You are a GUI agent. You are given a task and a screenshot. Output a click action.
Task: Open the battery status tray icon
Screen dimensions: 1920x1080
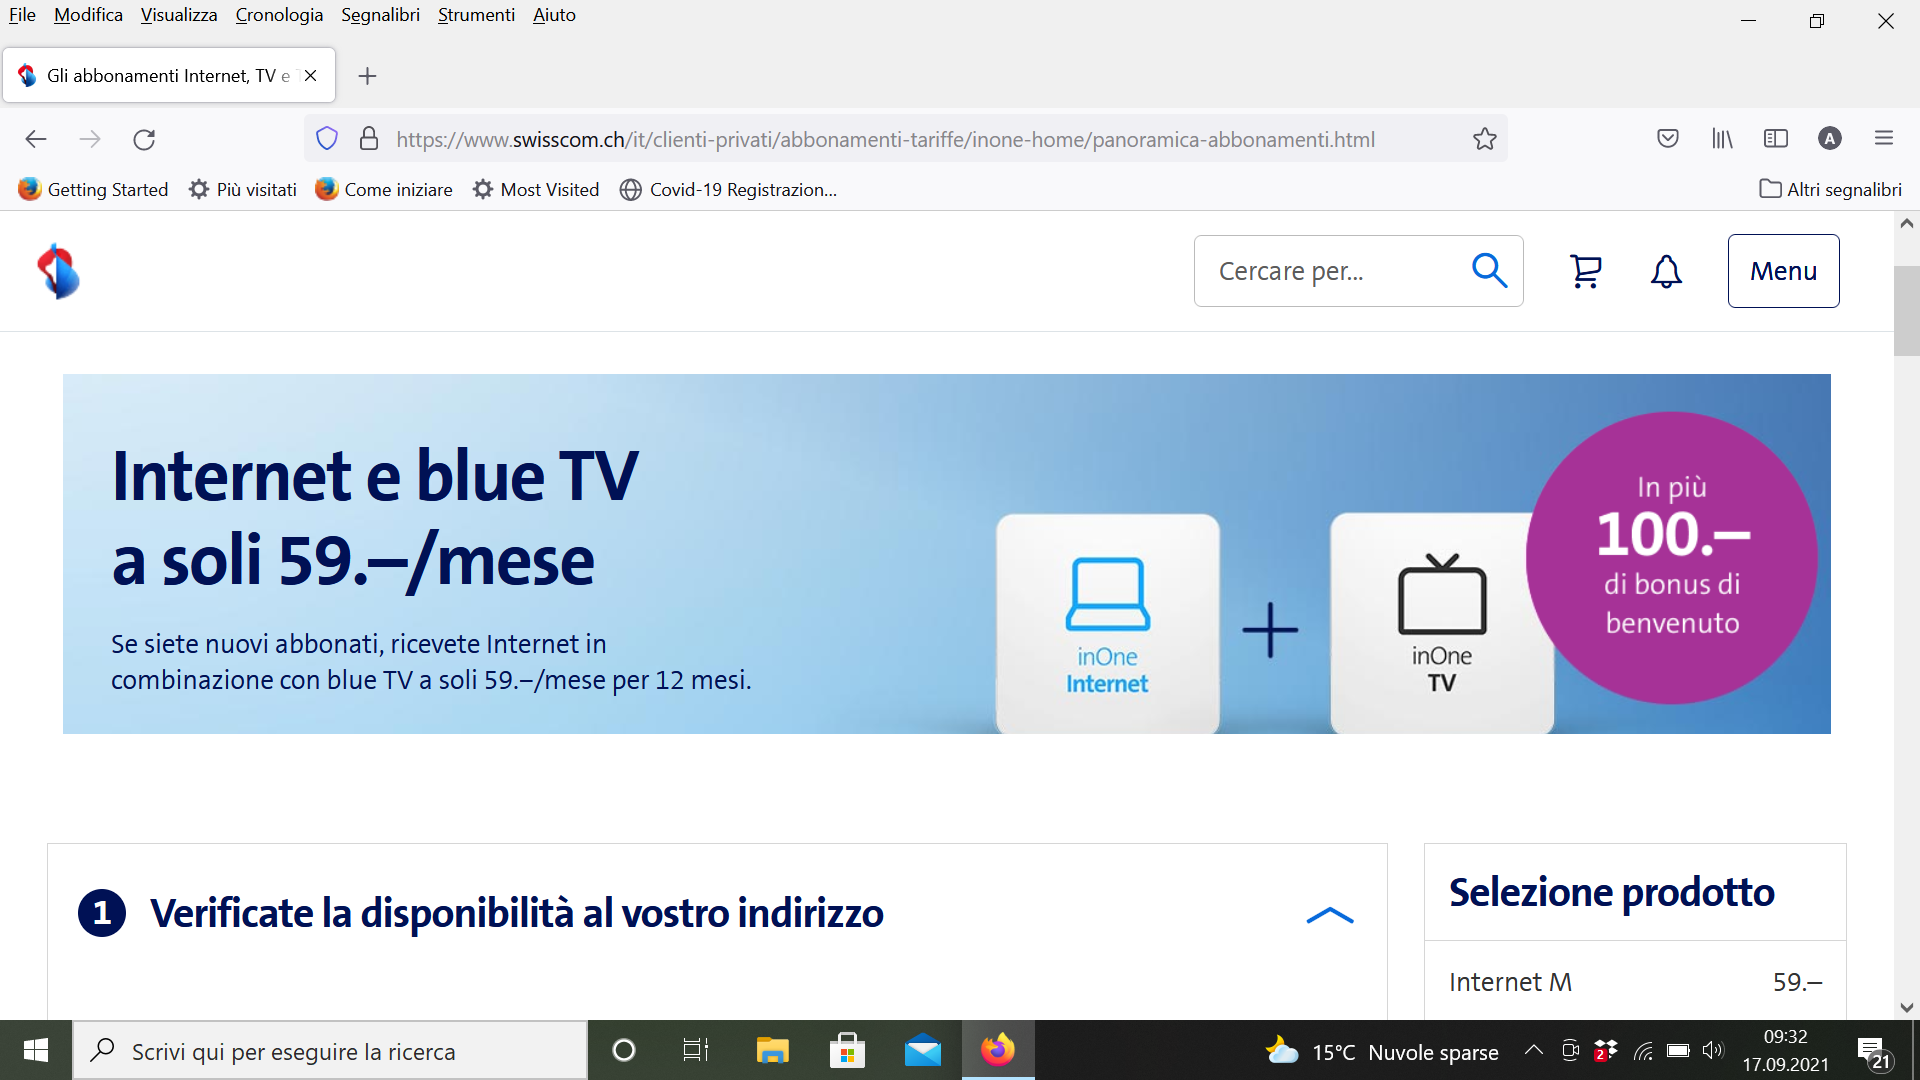(x=1678, y=1050)
